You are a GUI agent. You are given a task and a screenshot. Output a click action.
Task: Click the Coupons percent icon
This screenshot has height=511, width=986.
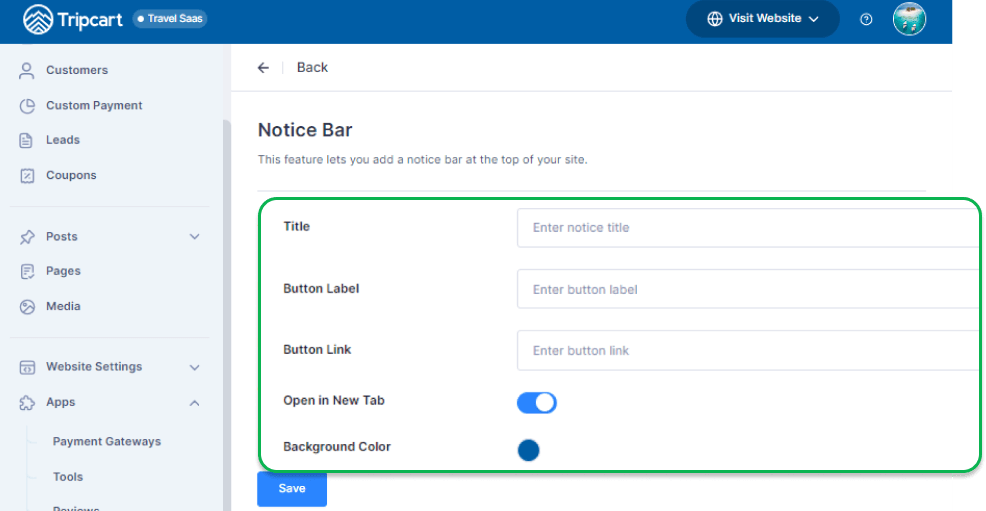pos(27,175)
